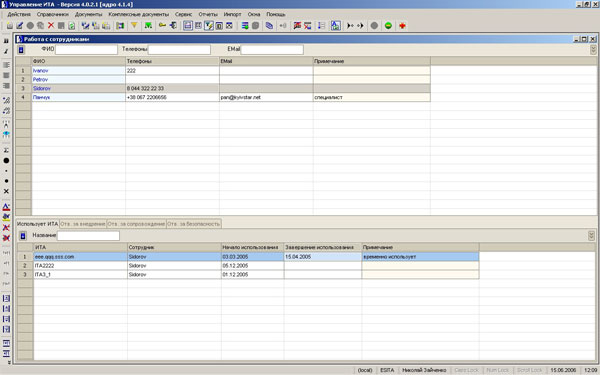This screenshot has height=375, width=600.
Task: Open the Комплексные документы menu
Action: click(139, 14)
